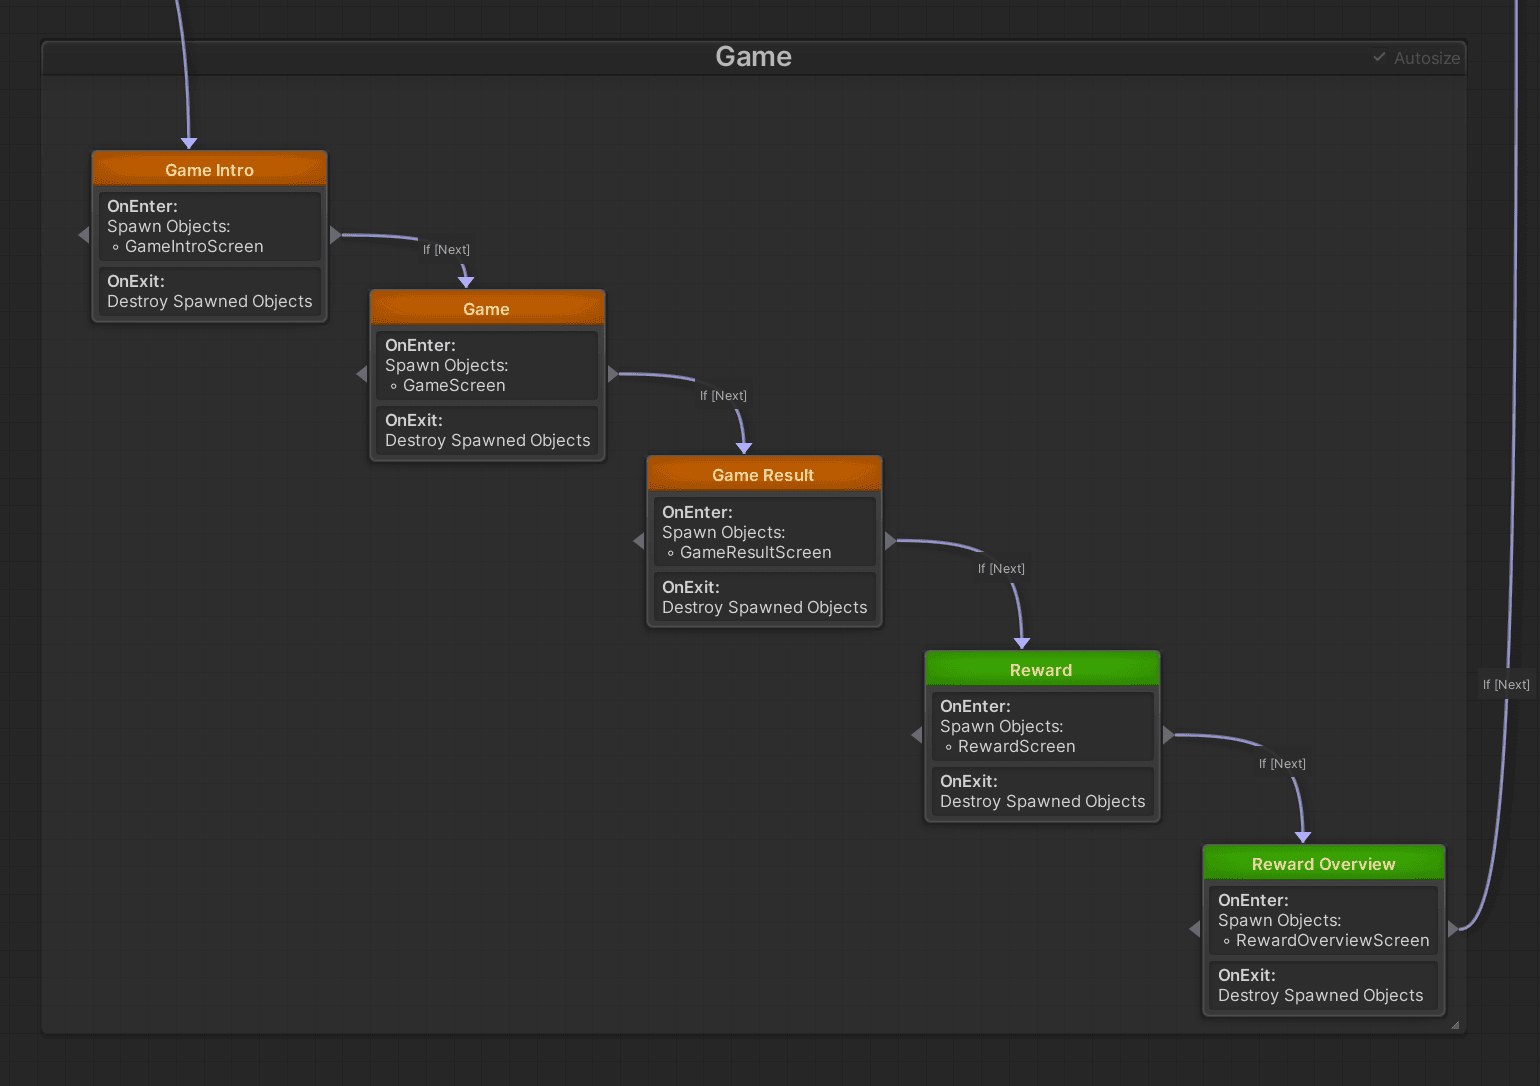Click the Game Result output port arrow

pyautogui.click(x=890, y=541)
